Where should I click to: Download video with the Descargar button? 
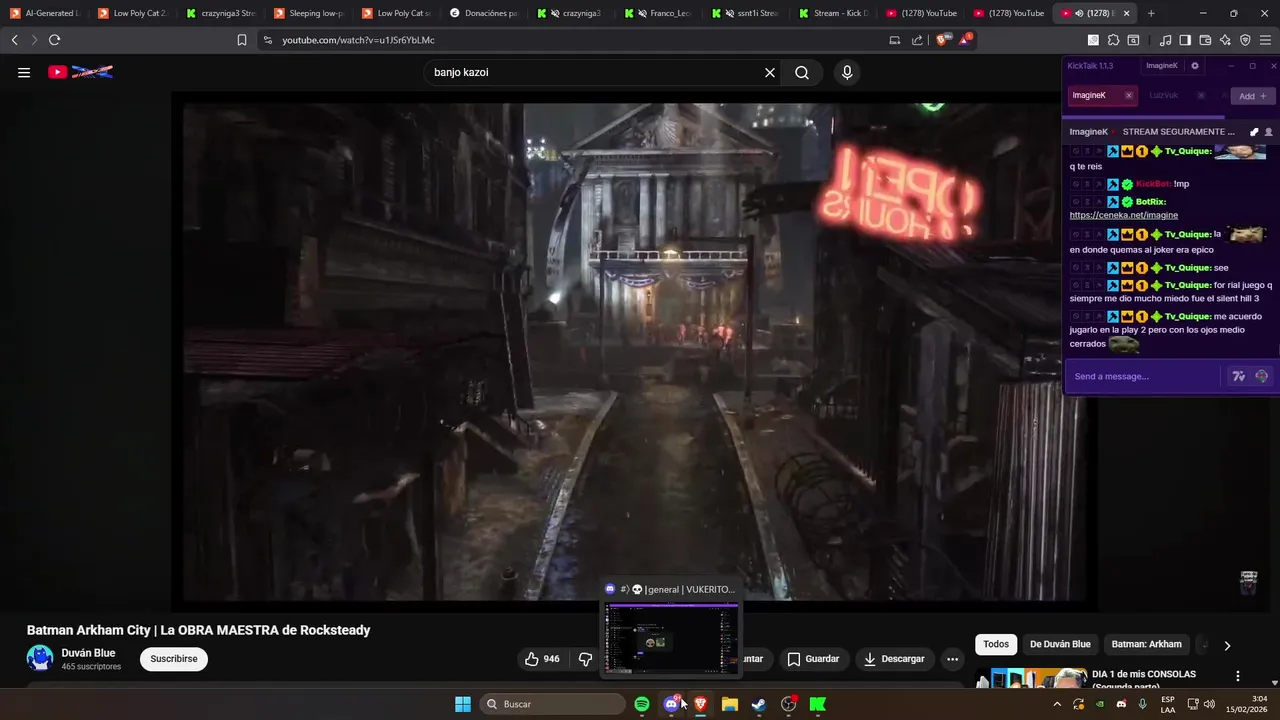point(894,659)
